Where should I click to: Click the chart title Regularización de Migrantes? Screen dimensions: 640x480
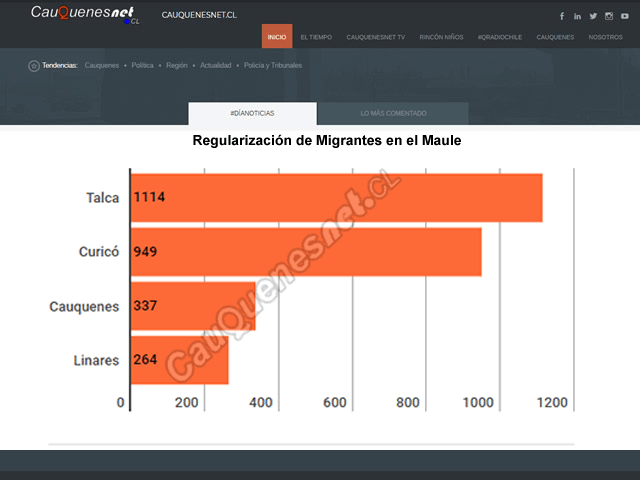[x=327, y=140]
